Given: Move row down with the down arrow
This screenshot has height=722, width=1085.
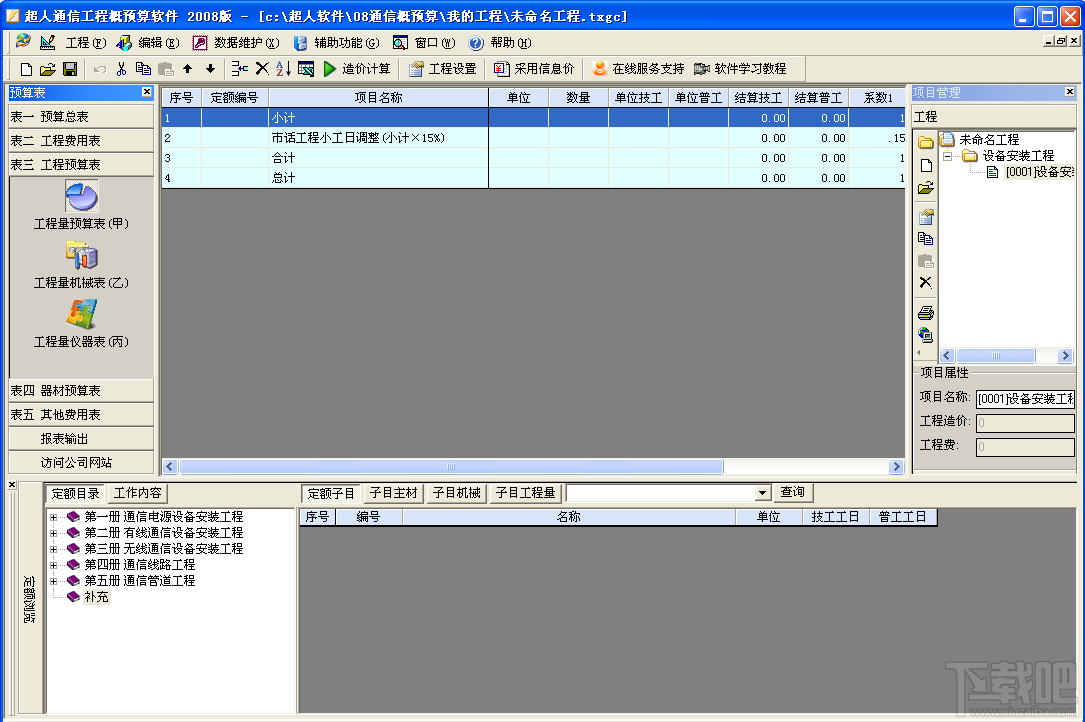Looking at the screenshot, I should coord(210,69).
